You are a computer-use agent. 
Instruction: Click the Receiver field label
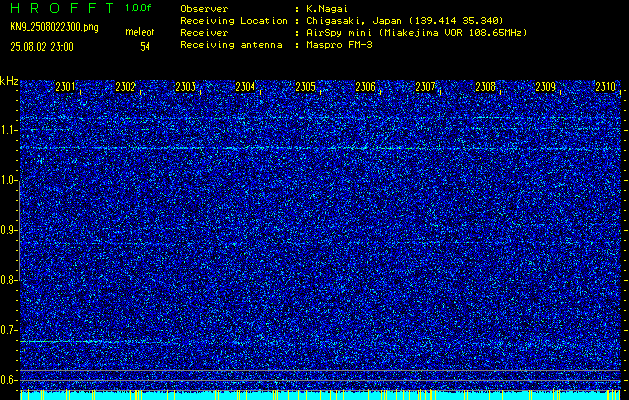pos(204,33)
